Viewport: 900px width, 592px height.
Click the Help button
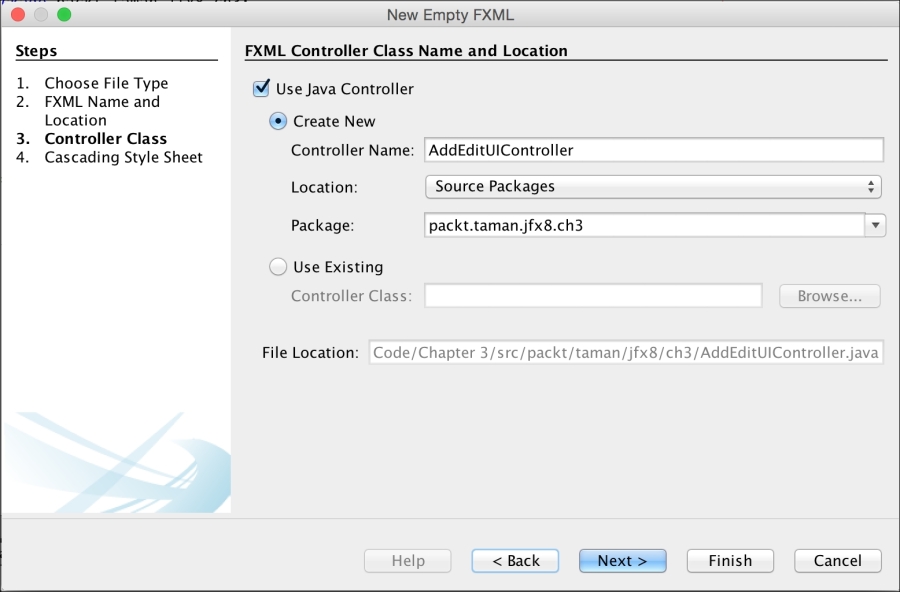pyautogui.click(x=408, y=561)
